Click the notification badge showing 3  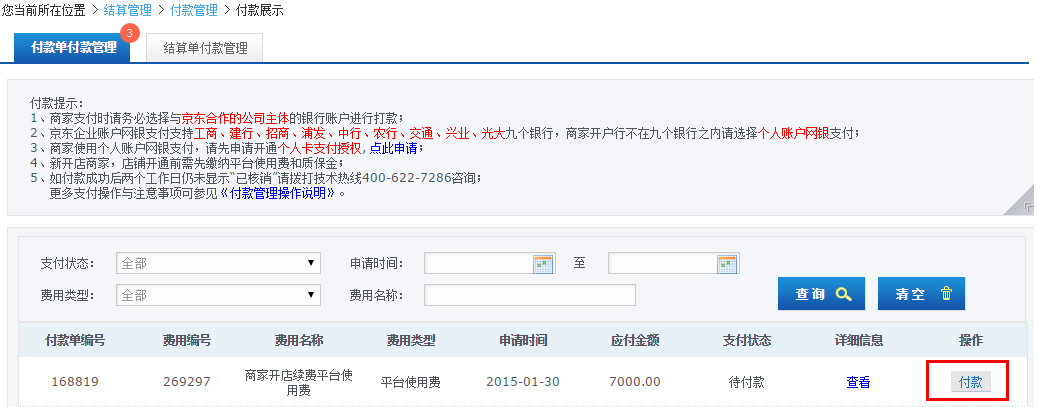(x=128, y=33)
